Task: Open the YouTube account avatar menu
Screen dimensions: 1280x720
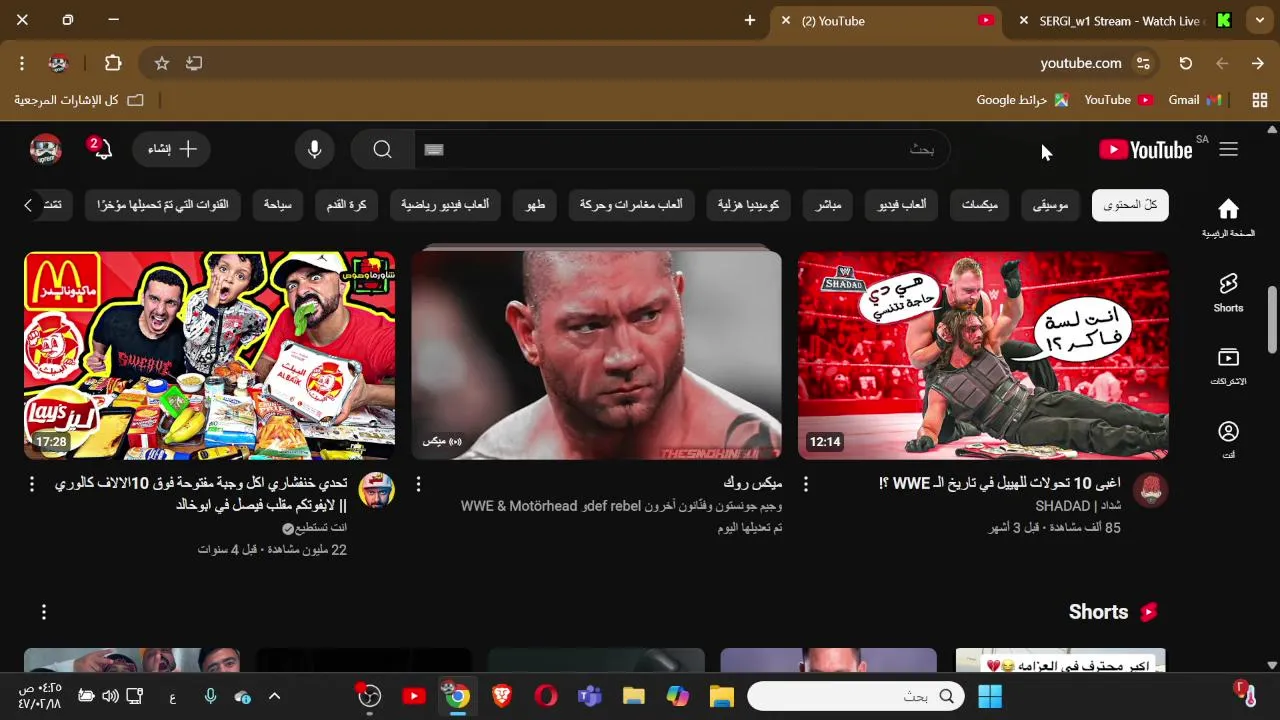Action: [x=46, y=149]
